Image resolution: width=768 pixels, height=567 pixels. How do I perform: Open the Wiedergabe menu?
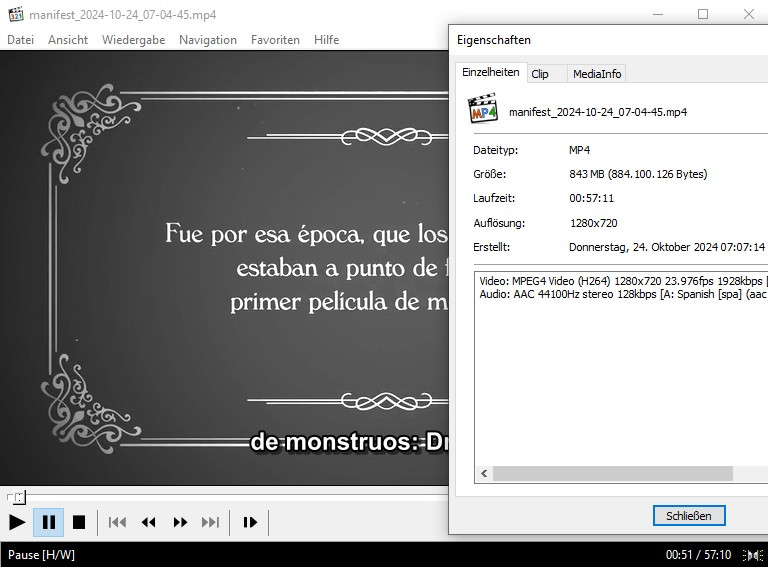pyautogui.click(x=133, y=40)
